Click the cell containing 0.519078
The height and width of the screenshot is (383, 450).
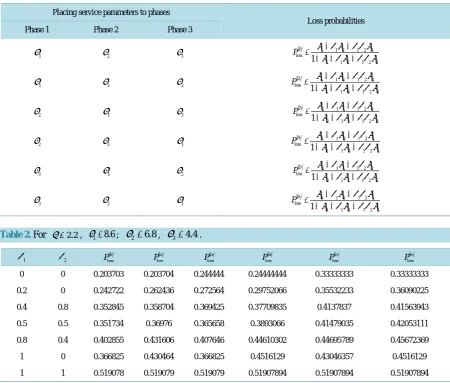[x=109, y=373]
